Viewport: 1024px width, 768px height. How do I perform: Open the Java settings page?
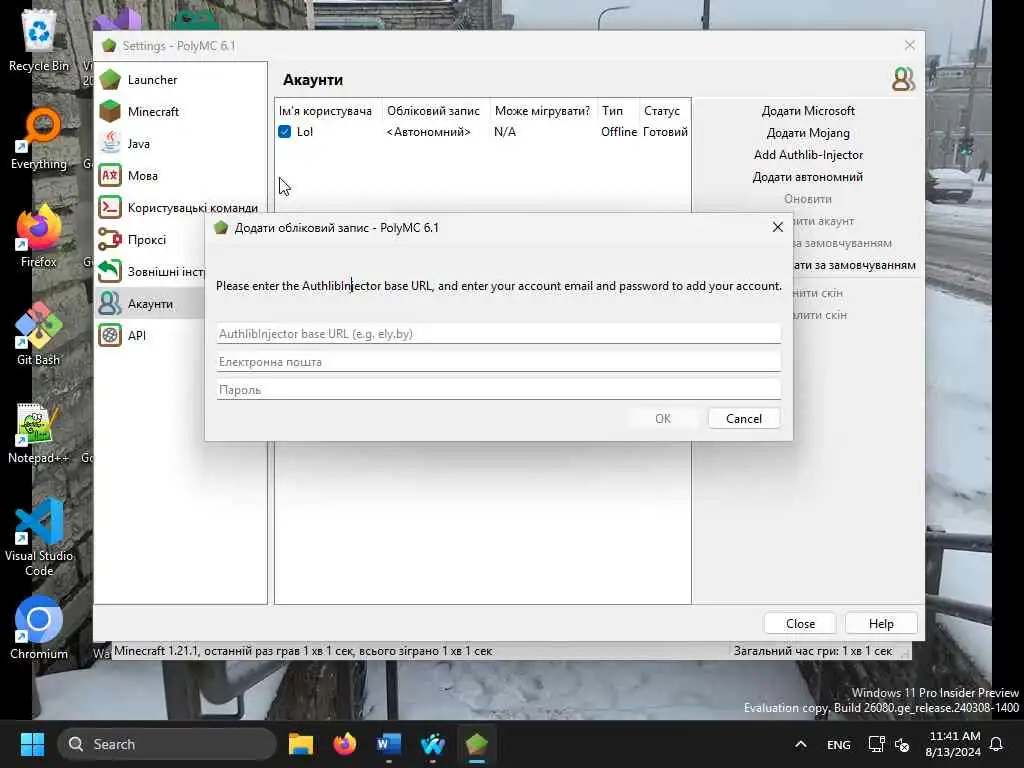point(181,144)
